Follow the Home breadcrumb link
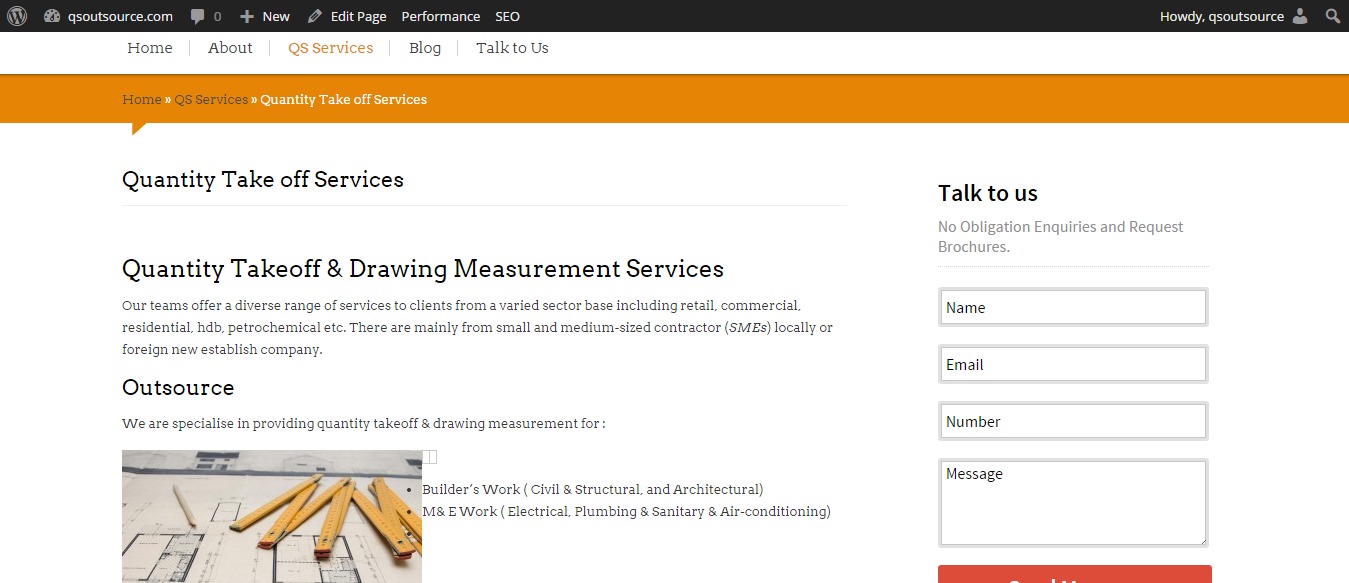Image resolution: width=1349 pixels, height=583 pixels. tap(141, 99)
